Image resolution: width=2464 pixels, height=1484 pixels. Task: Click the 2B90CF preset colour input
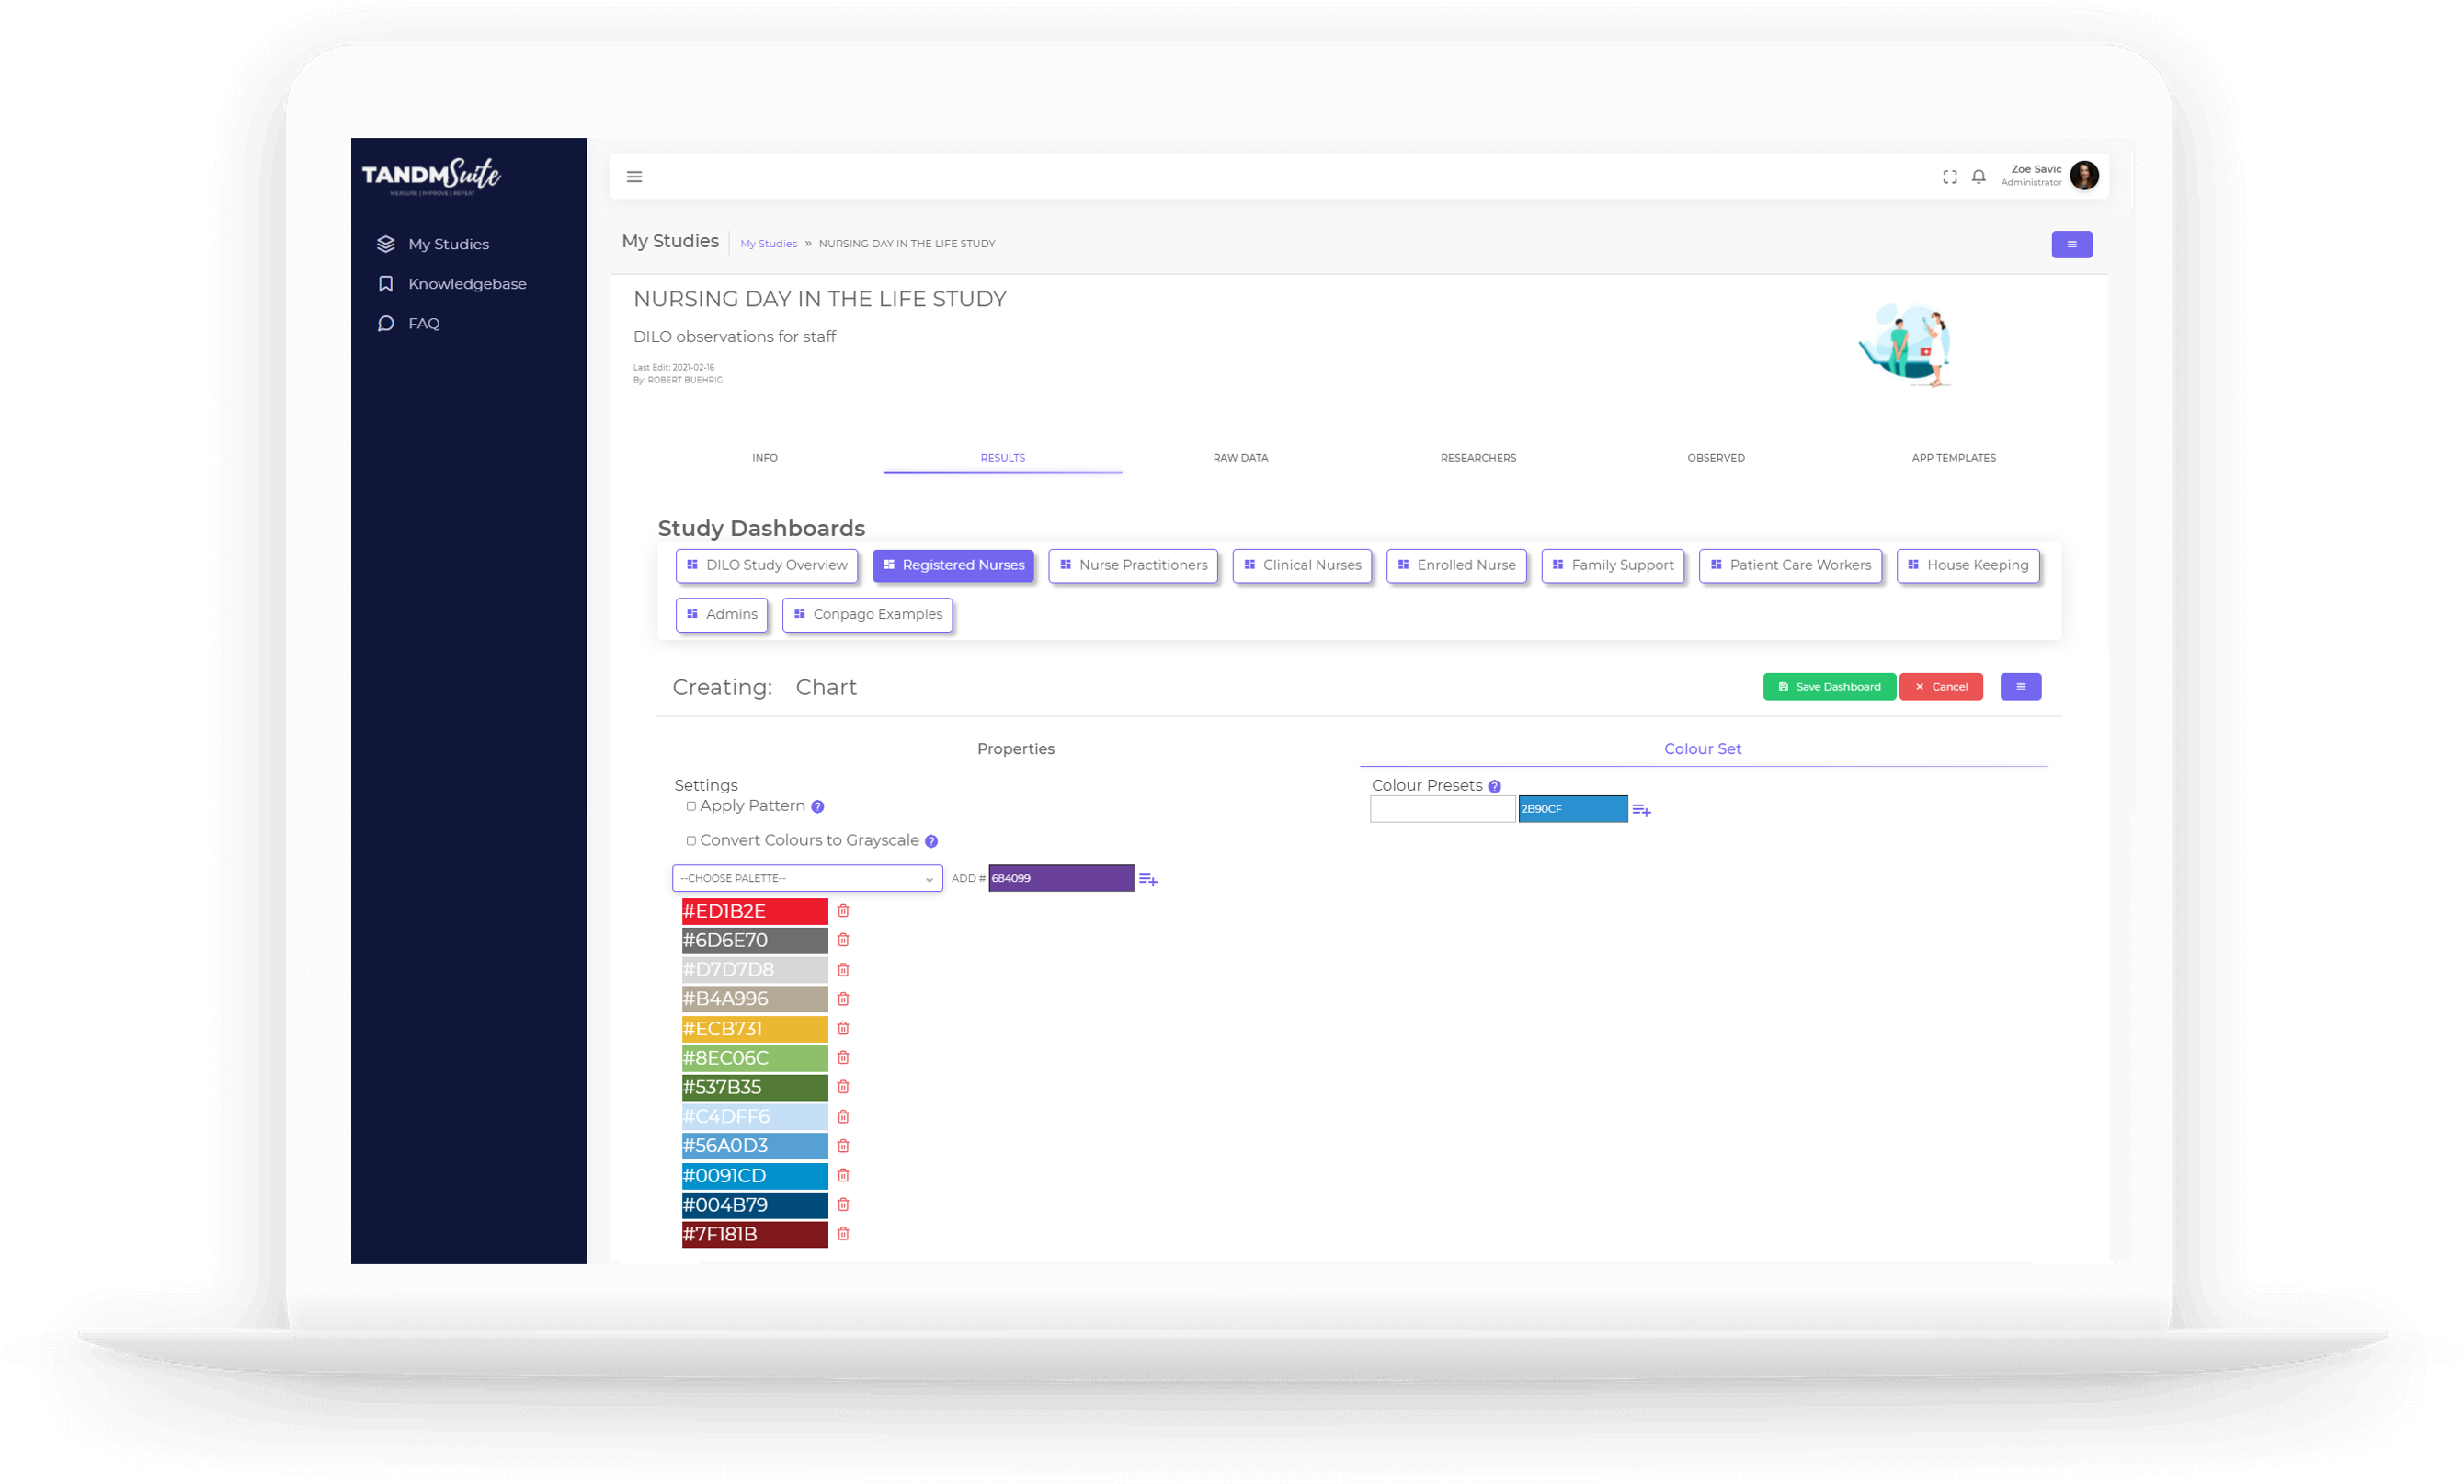click(1572, 809)
